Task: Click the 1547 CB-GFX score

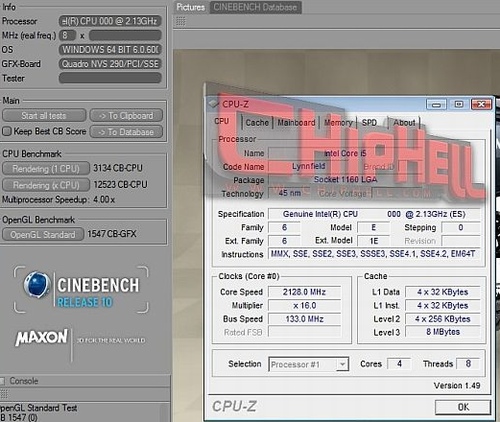Action: point(112,234)
